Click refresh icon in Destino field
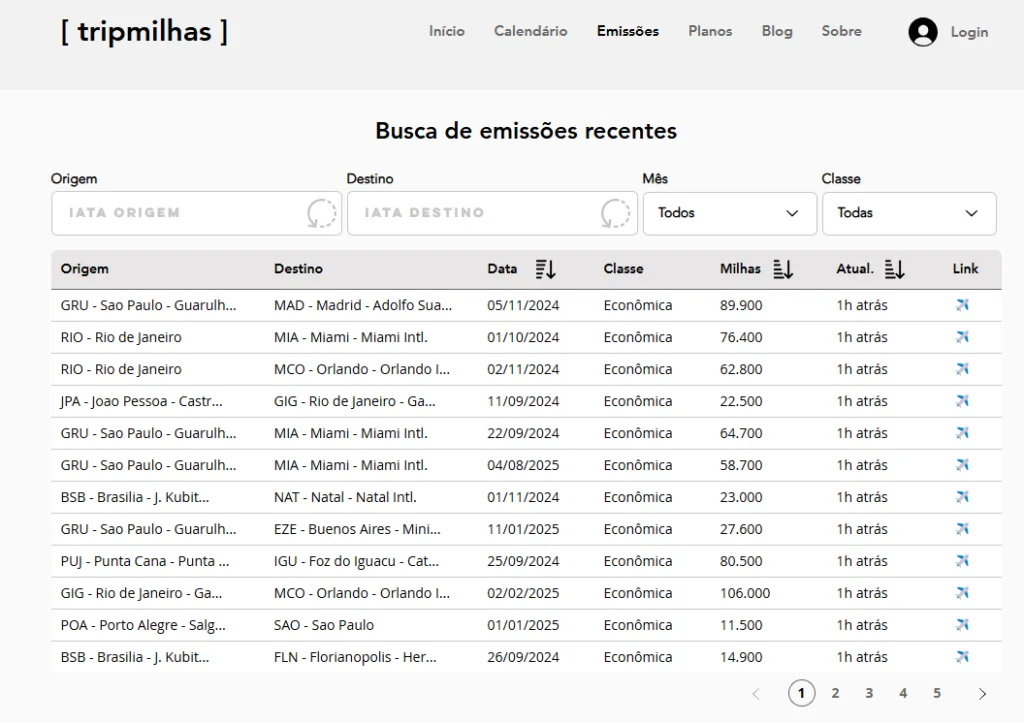Image resolution: width=1024 pixels, height=723 pixels. 615,213
